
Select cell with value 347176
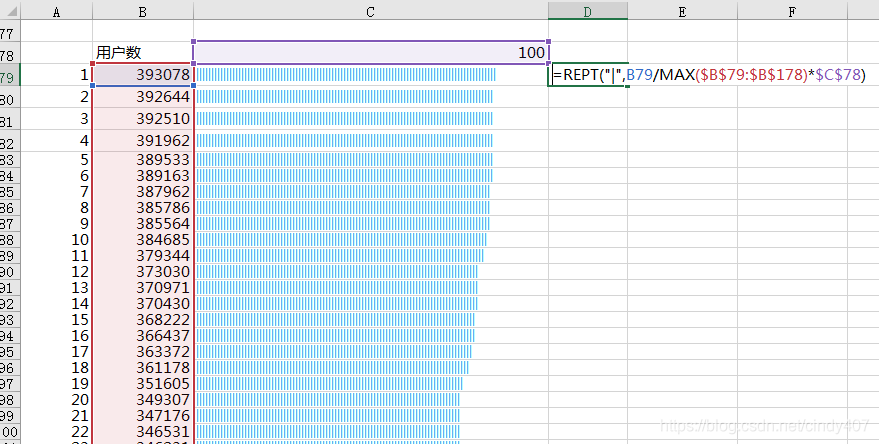(x=143, y=416)
